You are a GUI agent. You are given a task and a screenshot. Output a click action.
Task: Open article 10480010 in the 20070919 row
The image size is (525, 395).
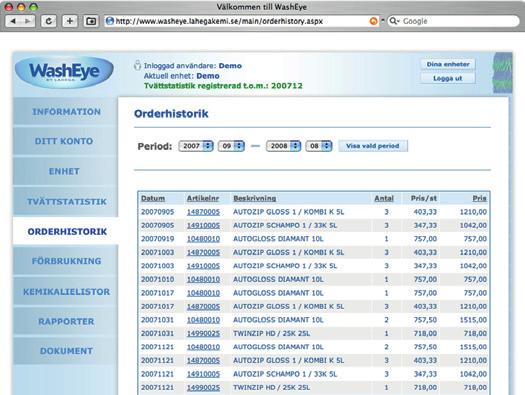coord(203,239)
